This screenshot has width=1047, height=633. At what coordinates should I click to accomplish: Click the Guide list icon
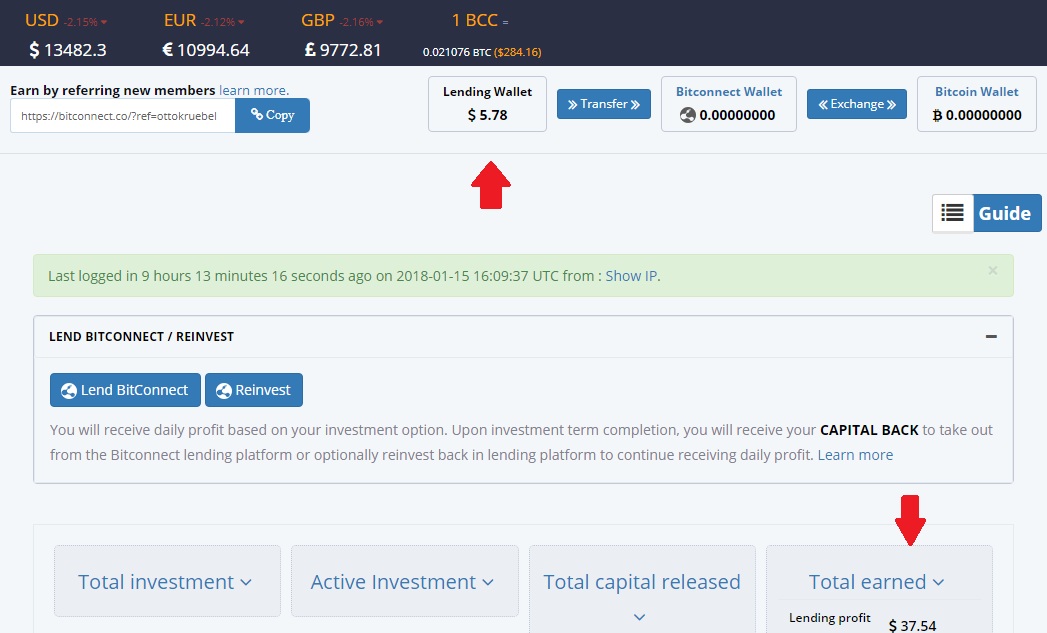tap(953, 213)
